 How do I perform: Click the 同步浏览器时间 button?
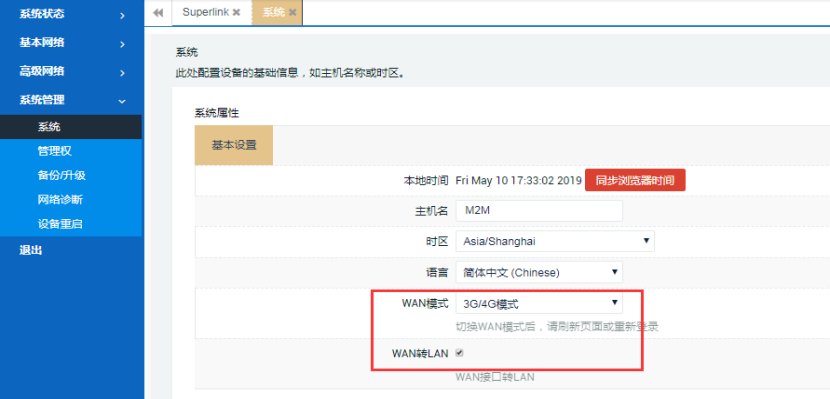coord(635,180)
